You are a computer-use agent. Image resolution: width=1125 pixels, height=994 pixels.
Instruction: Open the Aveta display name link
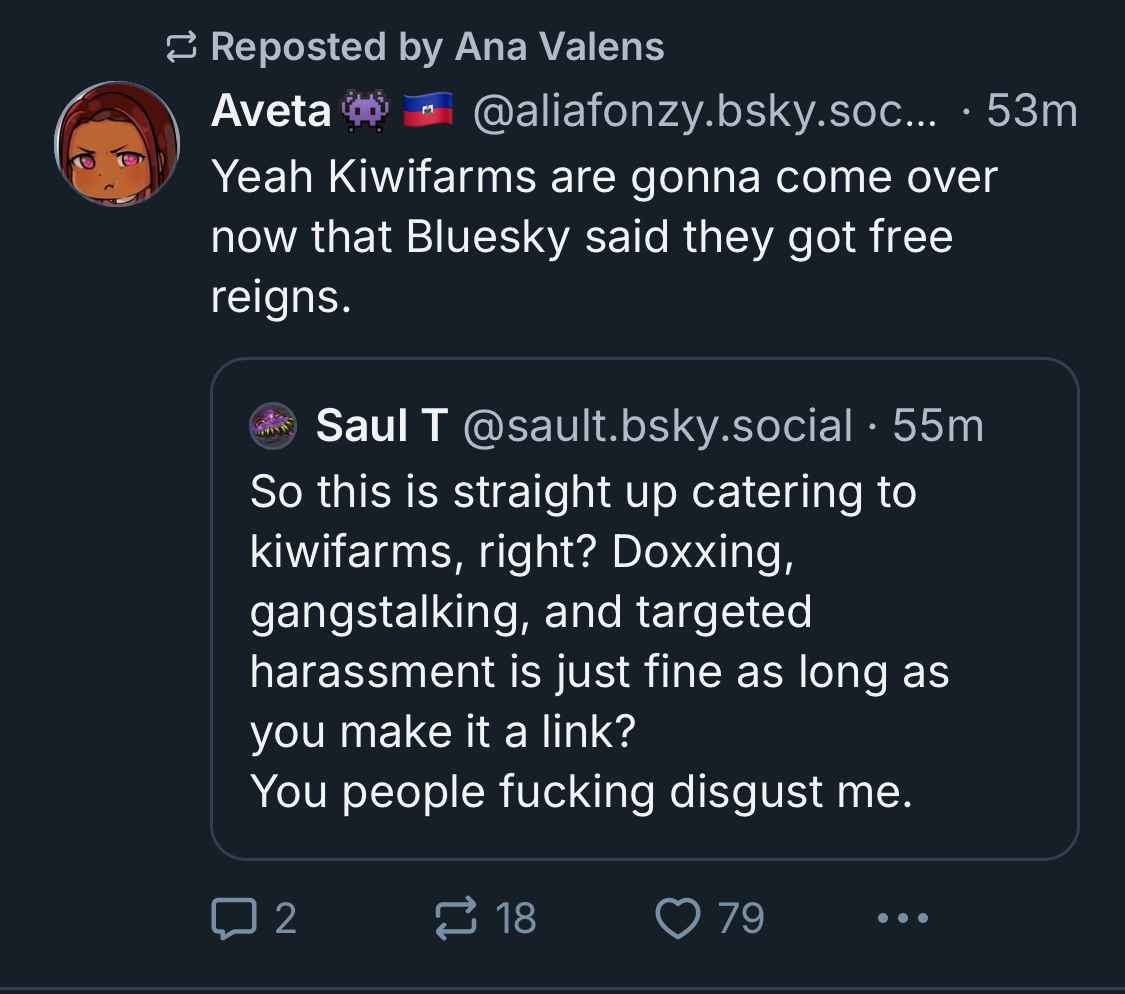(271, 112)
